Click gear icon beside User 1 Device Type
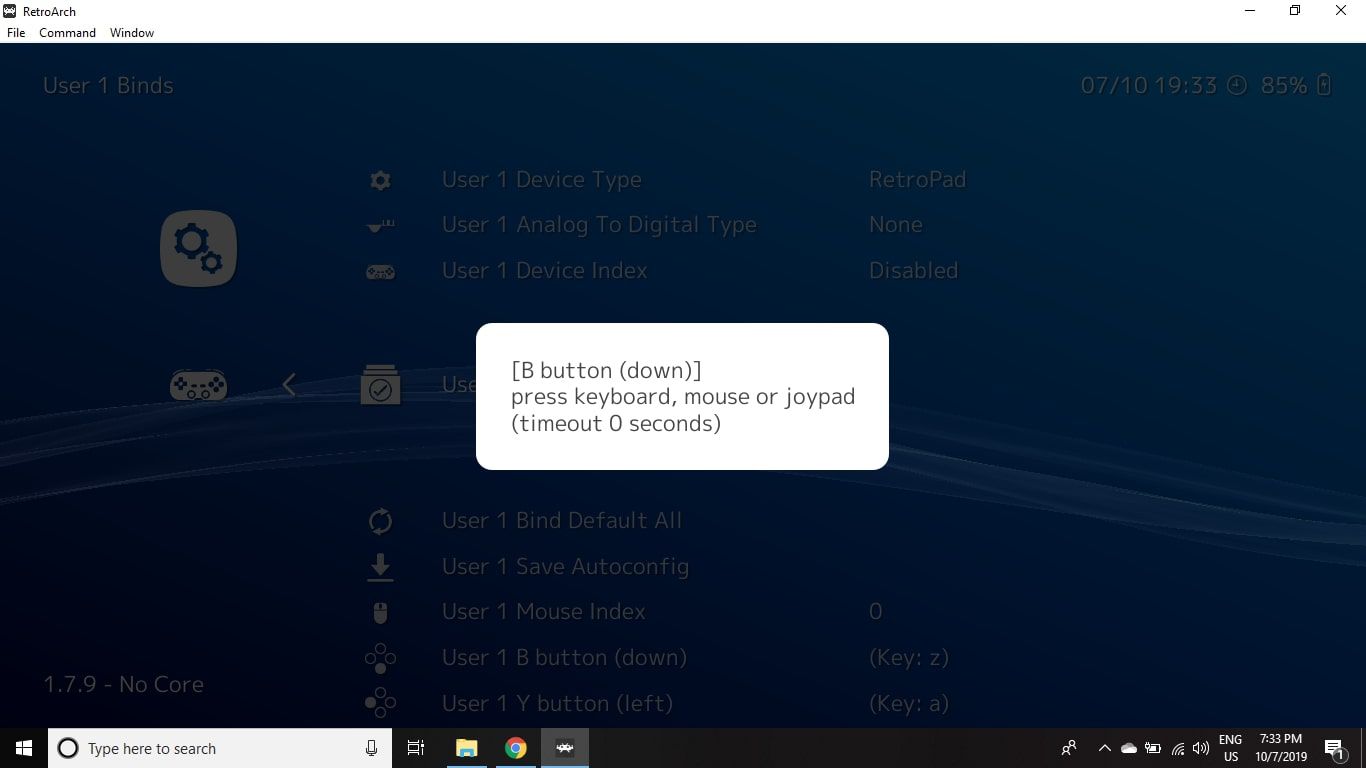This screenshot has width=1366, height=768. [x=380, y=180]
